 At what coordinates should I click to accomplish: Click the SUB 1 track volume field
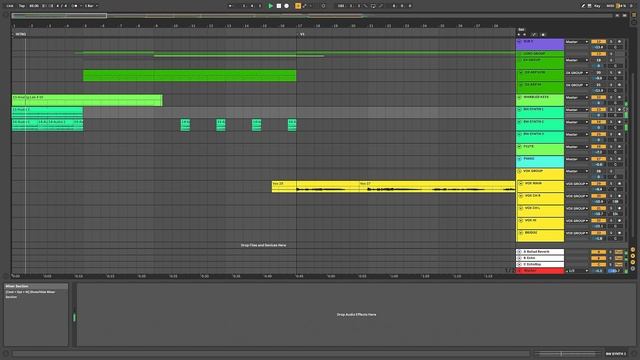[598, 47]
